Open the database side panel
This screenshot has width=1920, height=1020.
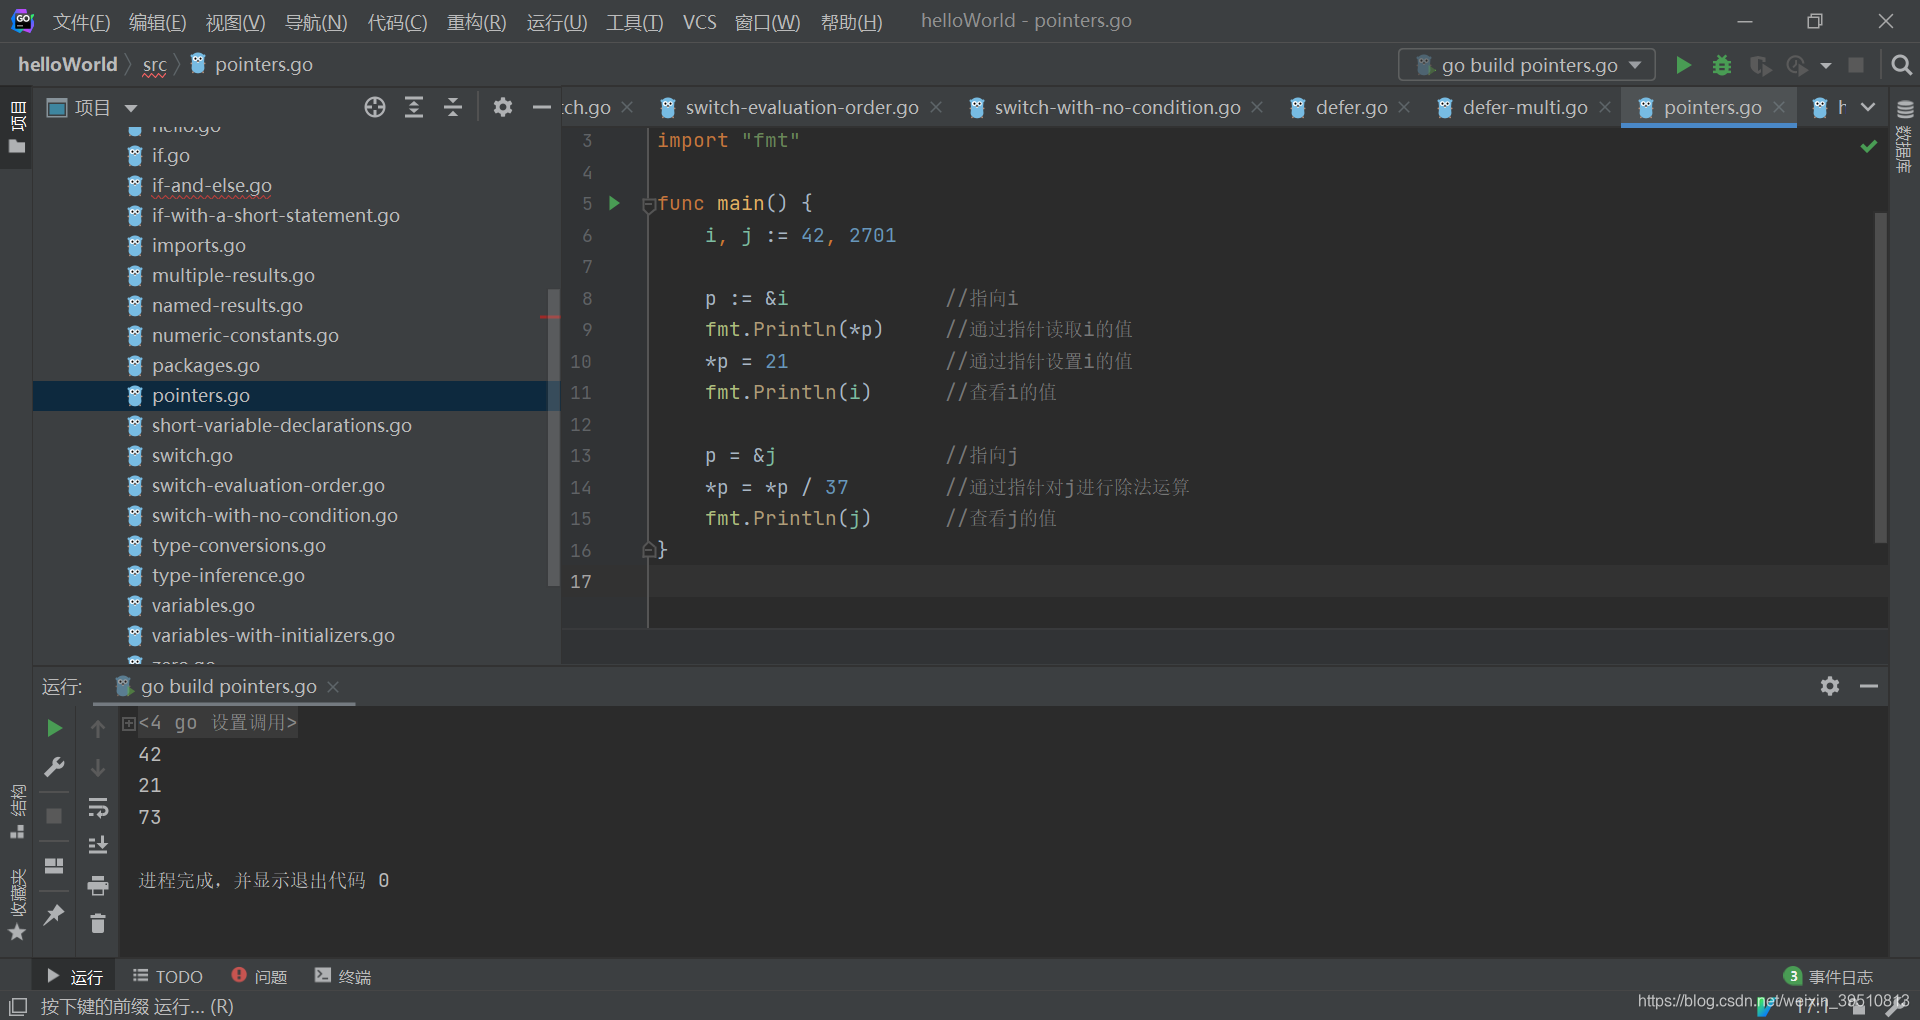point(1905,135)
